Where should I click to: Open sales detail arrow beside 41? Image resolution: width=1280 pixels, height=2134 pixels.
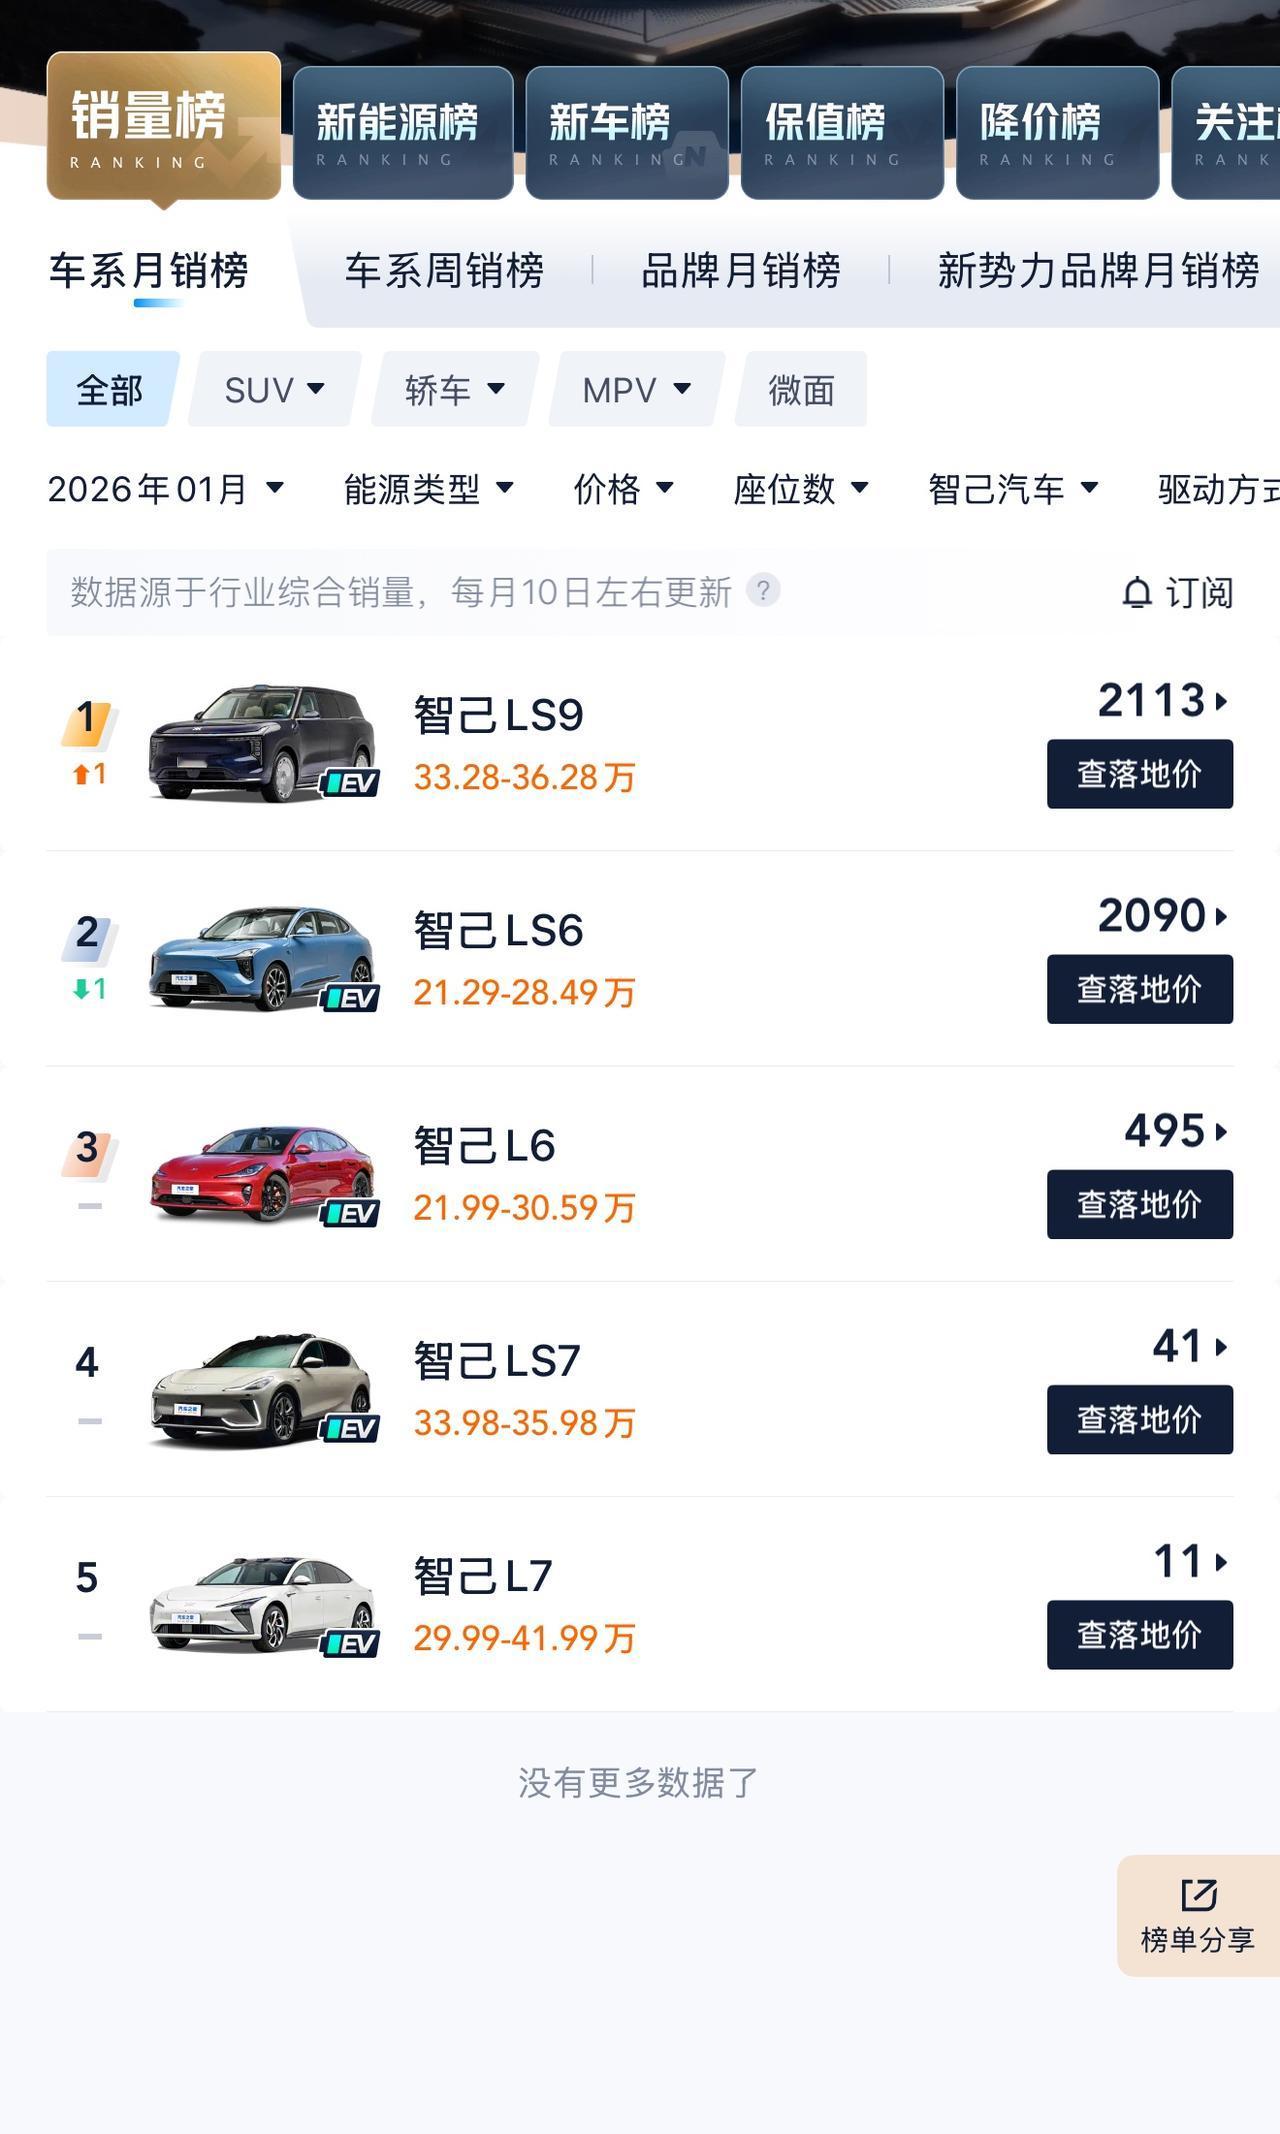[x=1221, y=1347]
